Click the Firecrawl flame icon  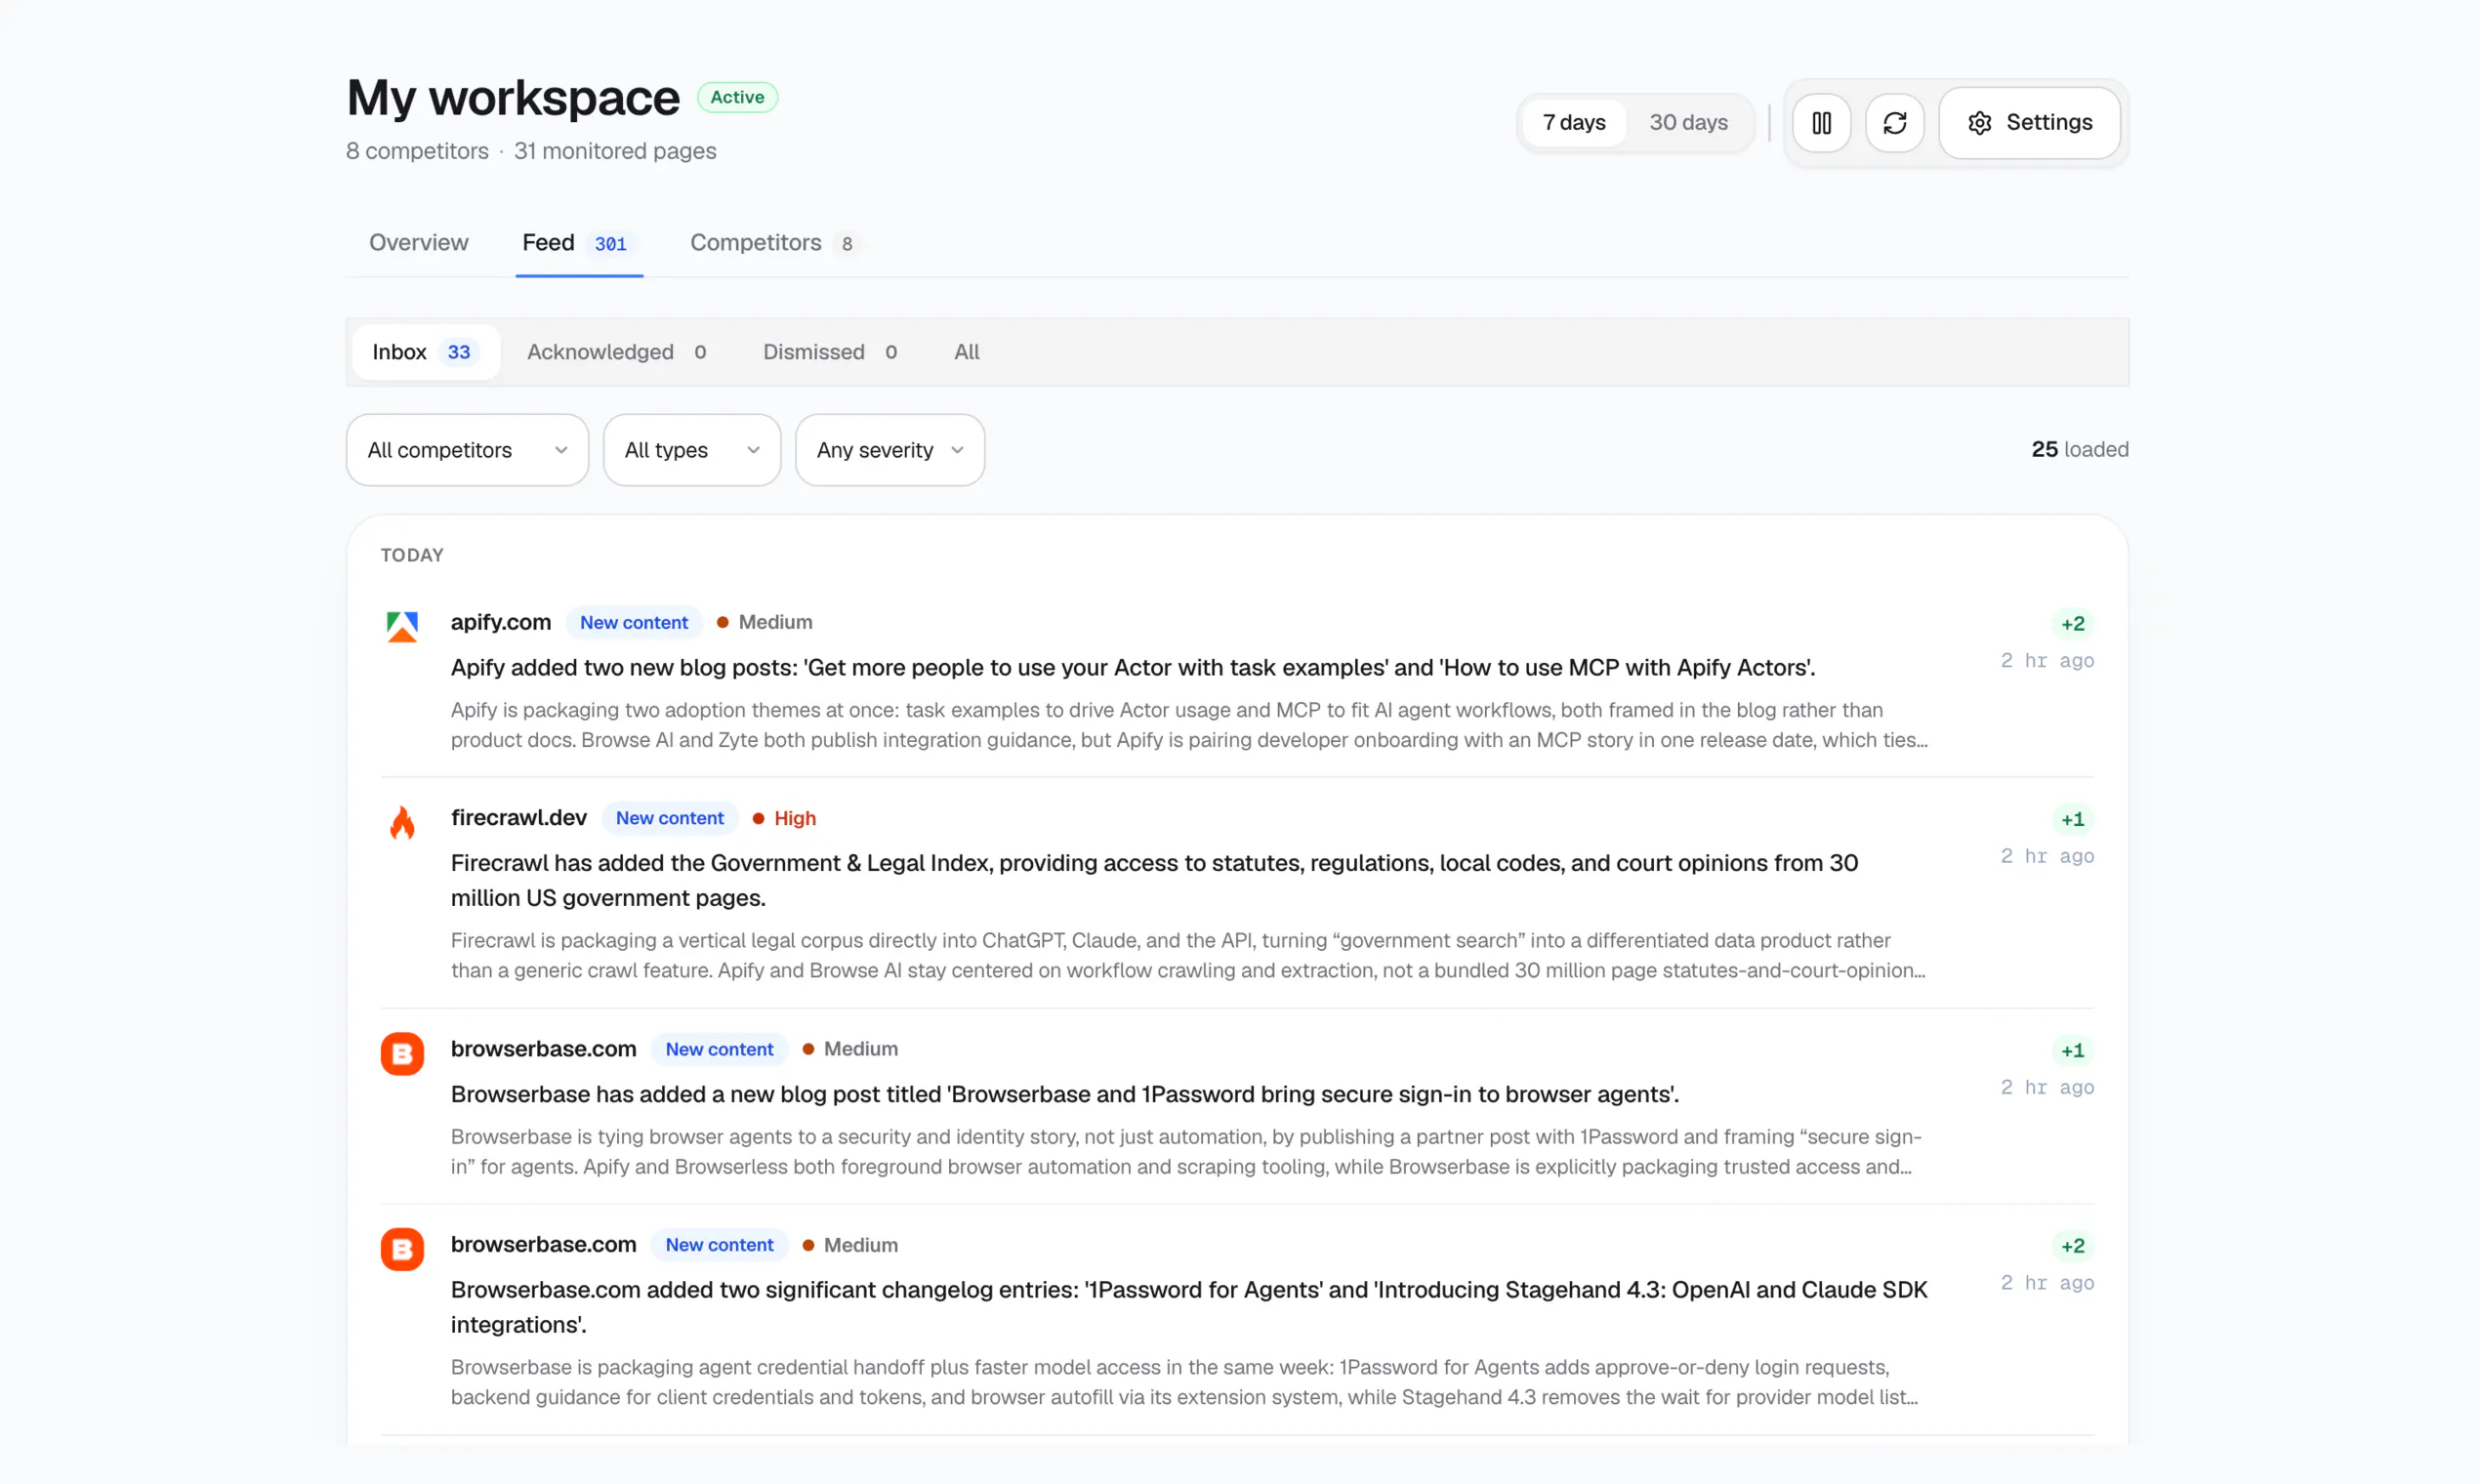pyautogui.click(x=402, y=822)
